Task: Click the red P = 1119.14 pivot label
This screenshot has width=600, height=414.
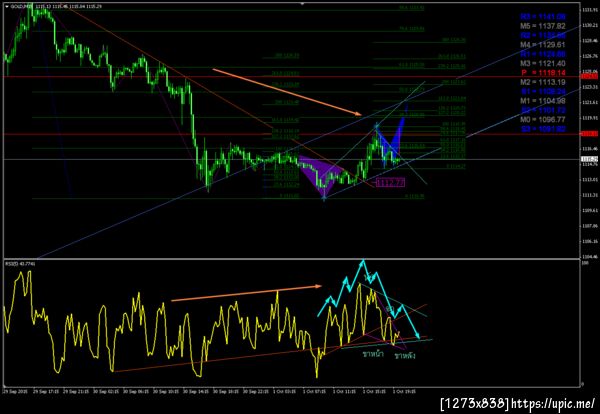Action: click(x=543, y=73)
